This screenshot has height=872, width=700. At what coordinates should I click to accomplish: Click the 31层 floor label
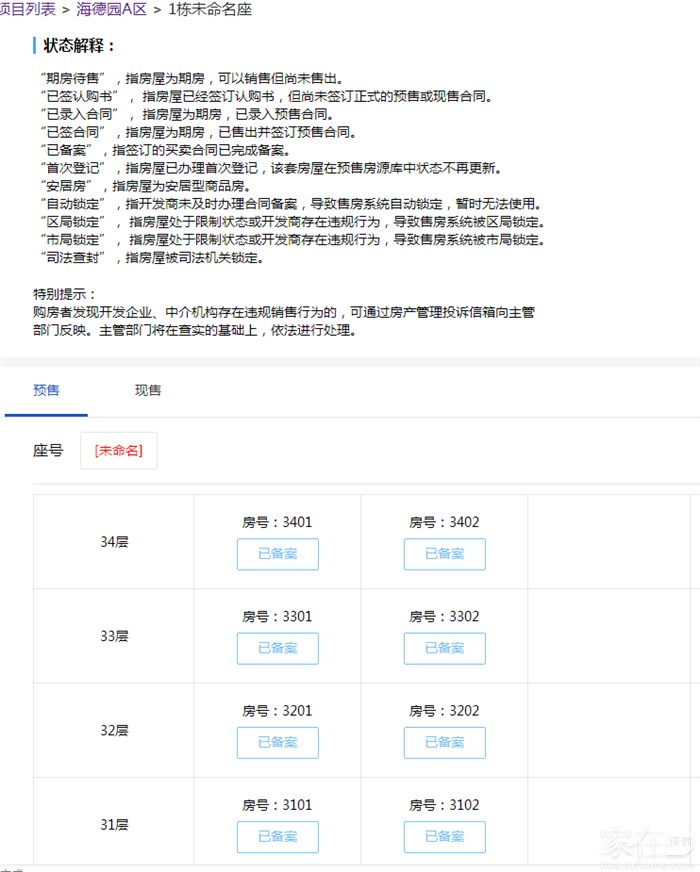114,825
